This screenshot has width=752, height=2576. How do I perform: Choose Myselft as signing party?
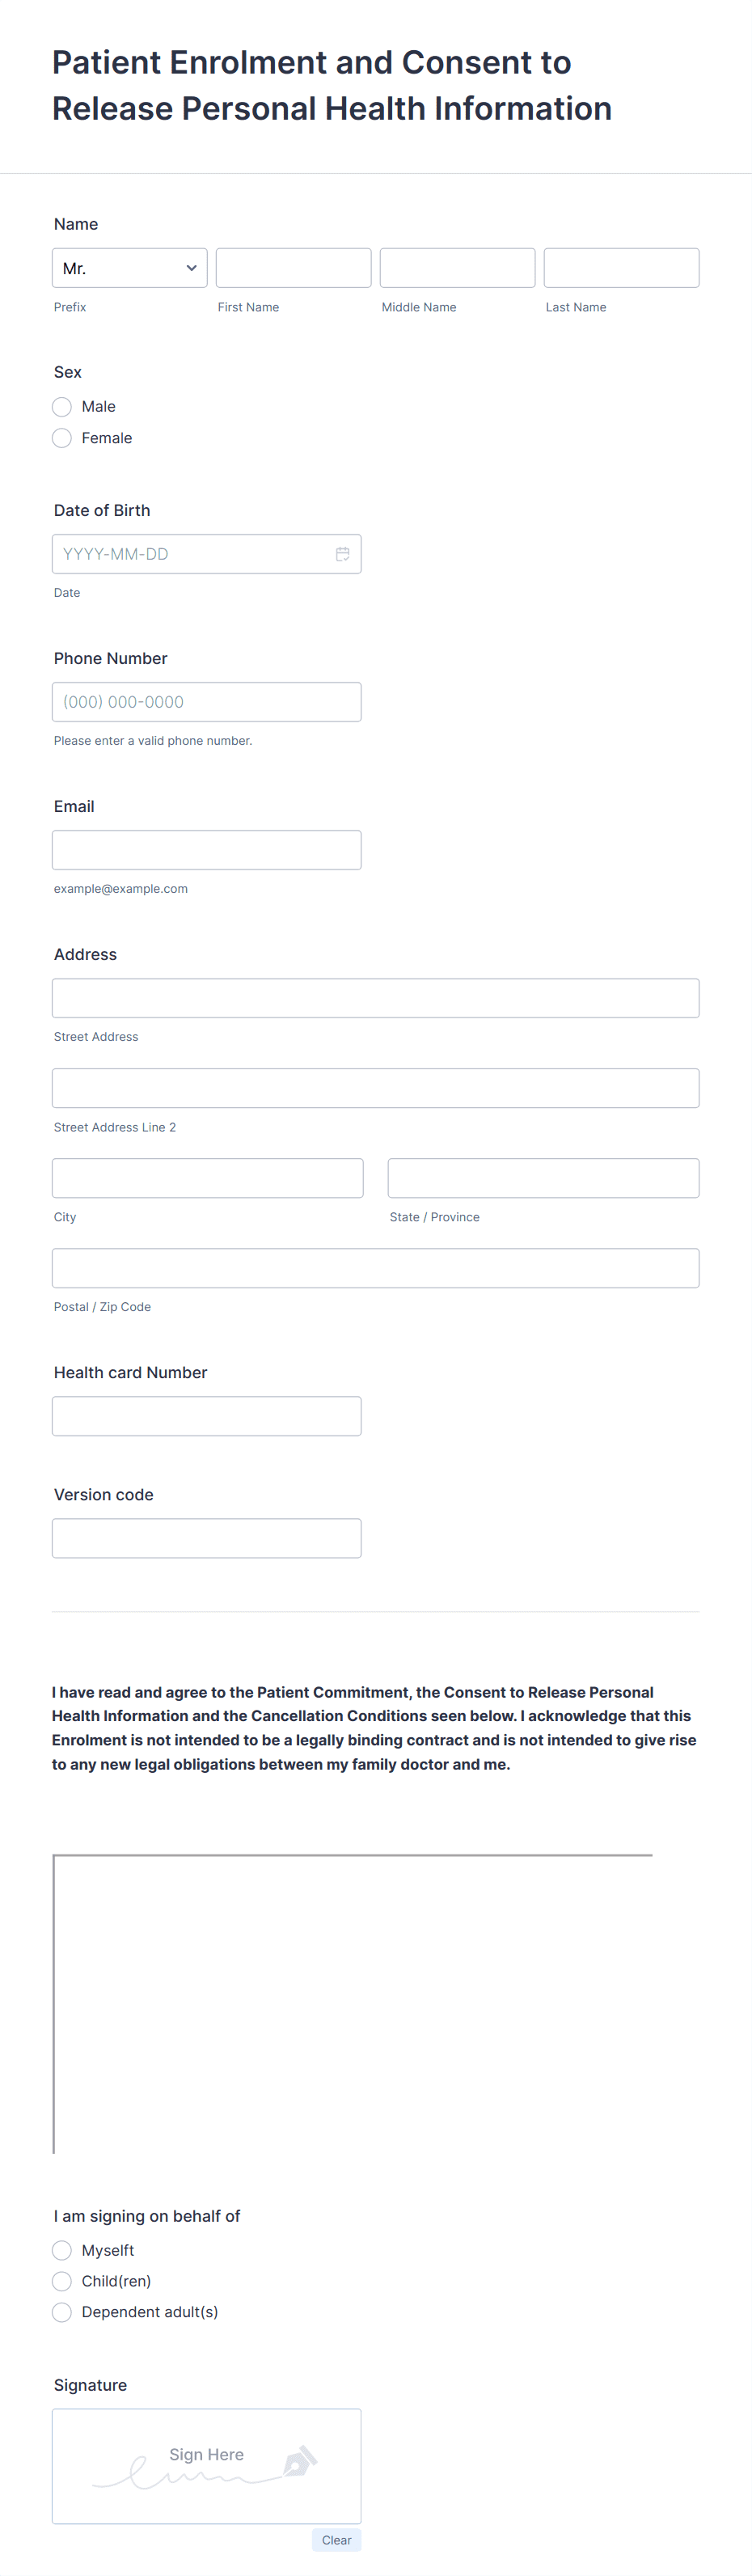(x=62, y=2251)
